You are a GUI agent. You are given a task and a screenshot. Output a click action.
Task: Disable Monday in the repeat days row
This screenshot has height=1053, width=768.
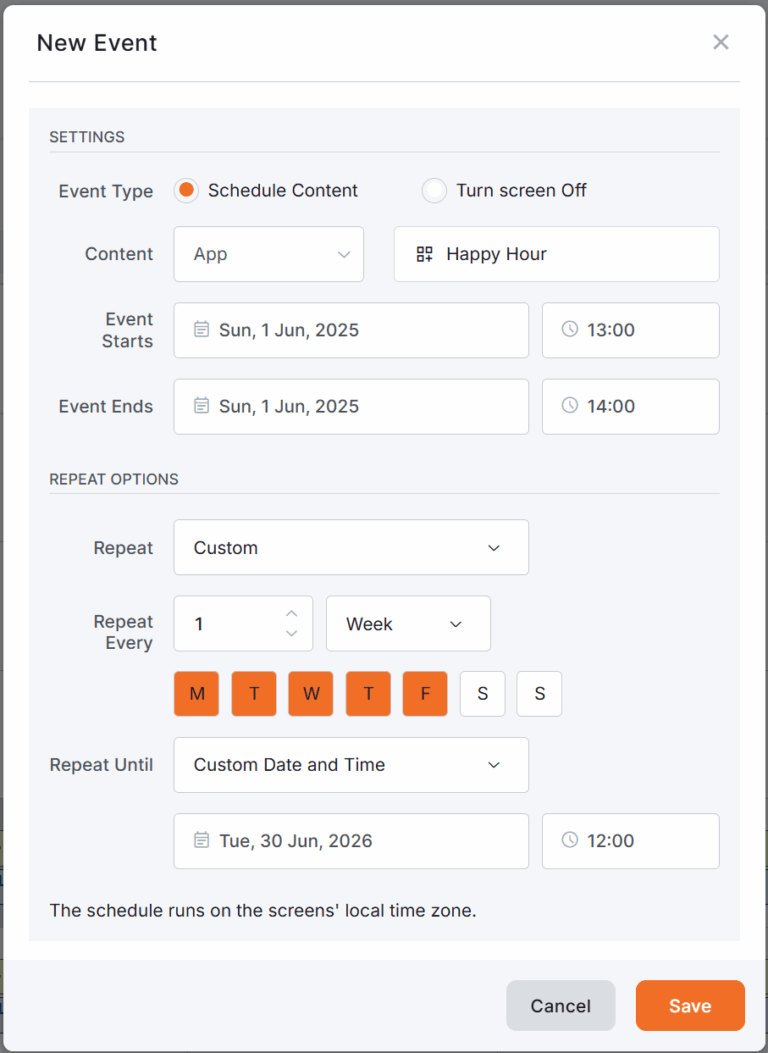tap(196, 693)
